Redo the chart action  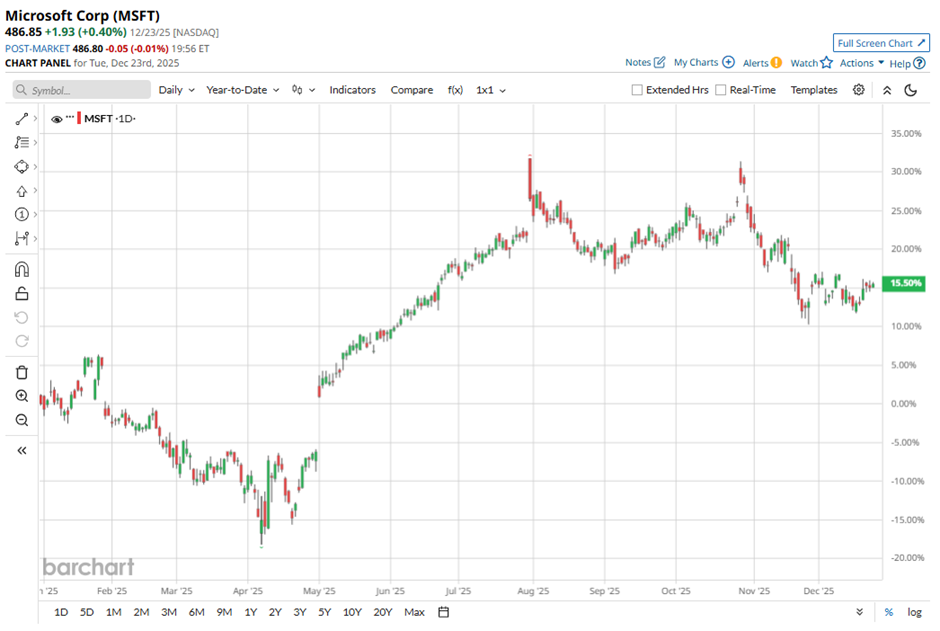click(22, 341)
